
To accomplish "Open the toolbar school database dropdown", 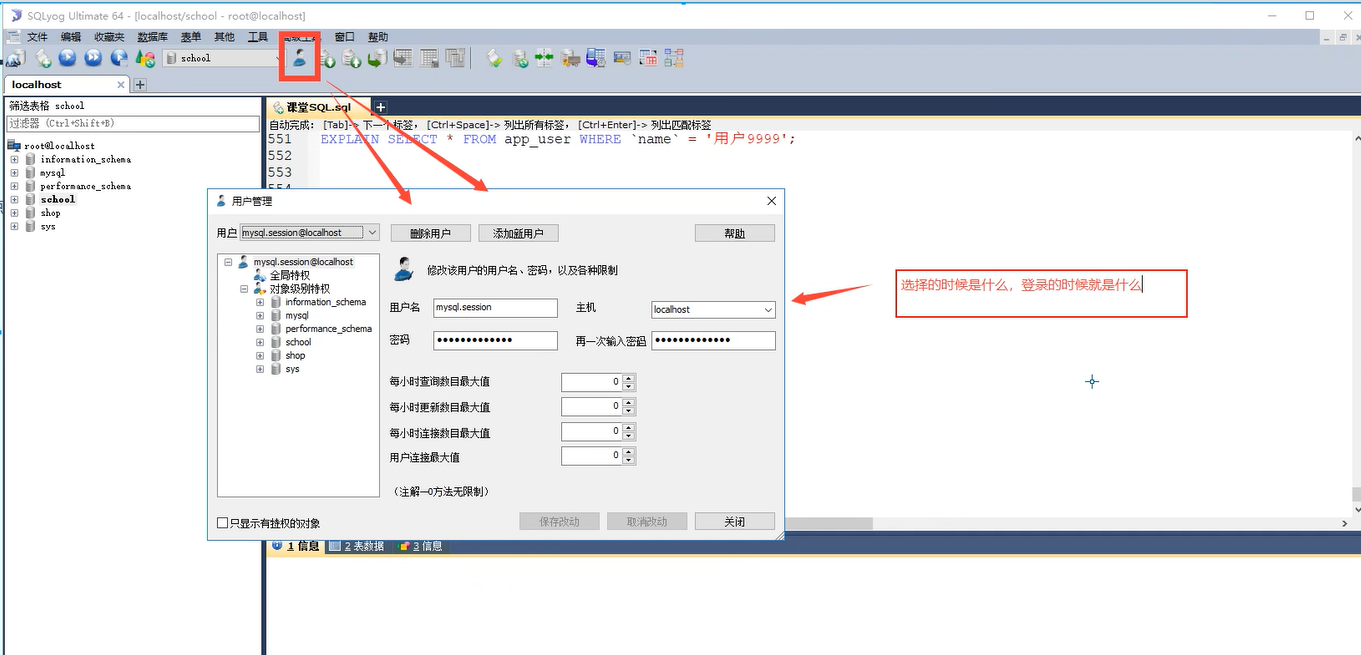I will [278, 58].
